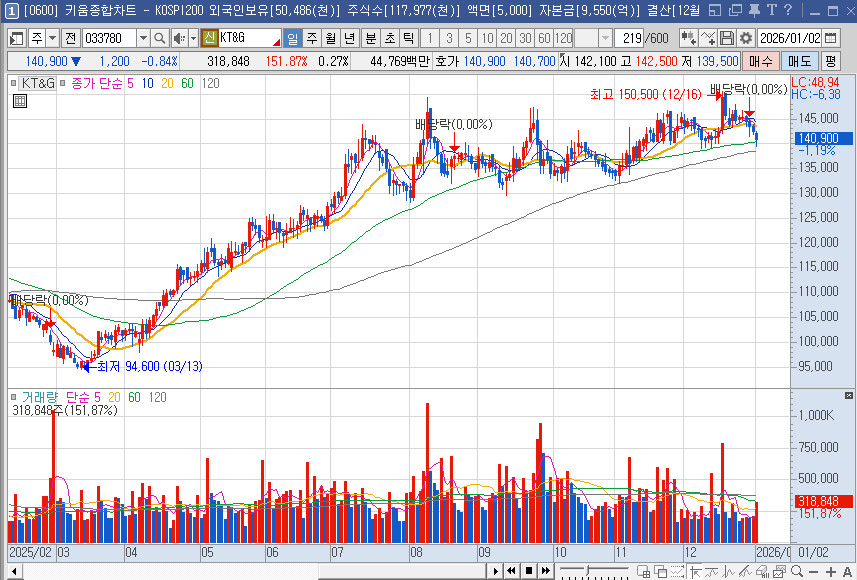
Task: Click the pin window icon in title bar
Action: click(x=754, y=10)
